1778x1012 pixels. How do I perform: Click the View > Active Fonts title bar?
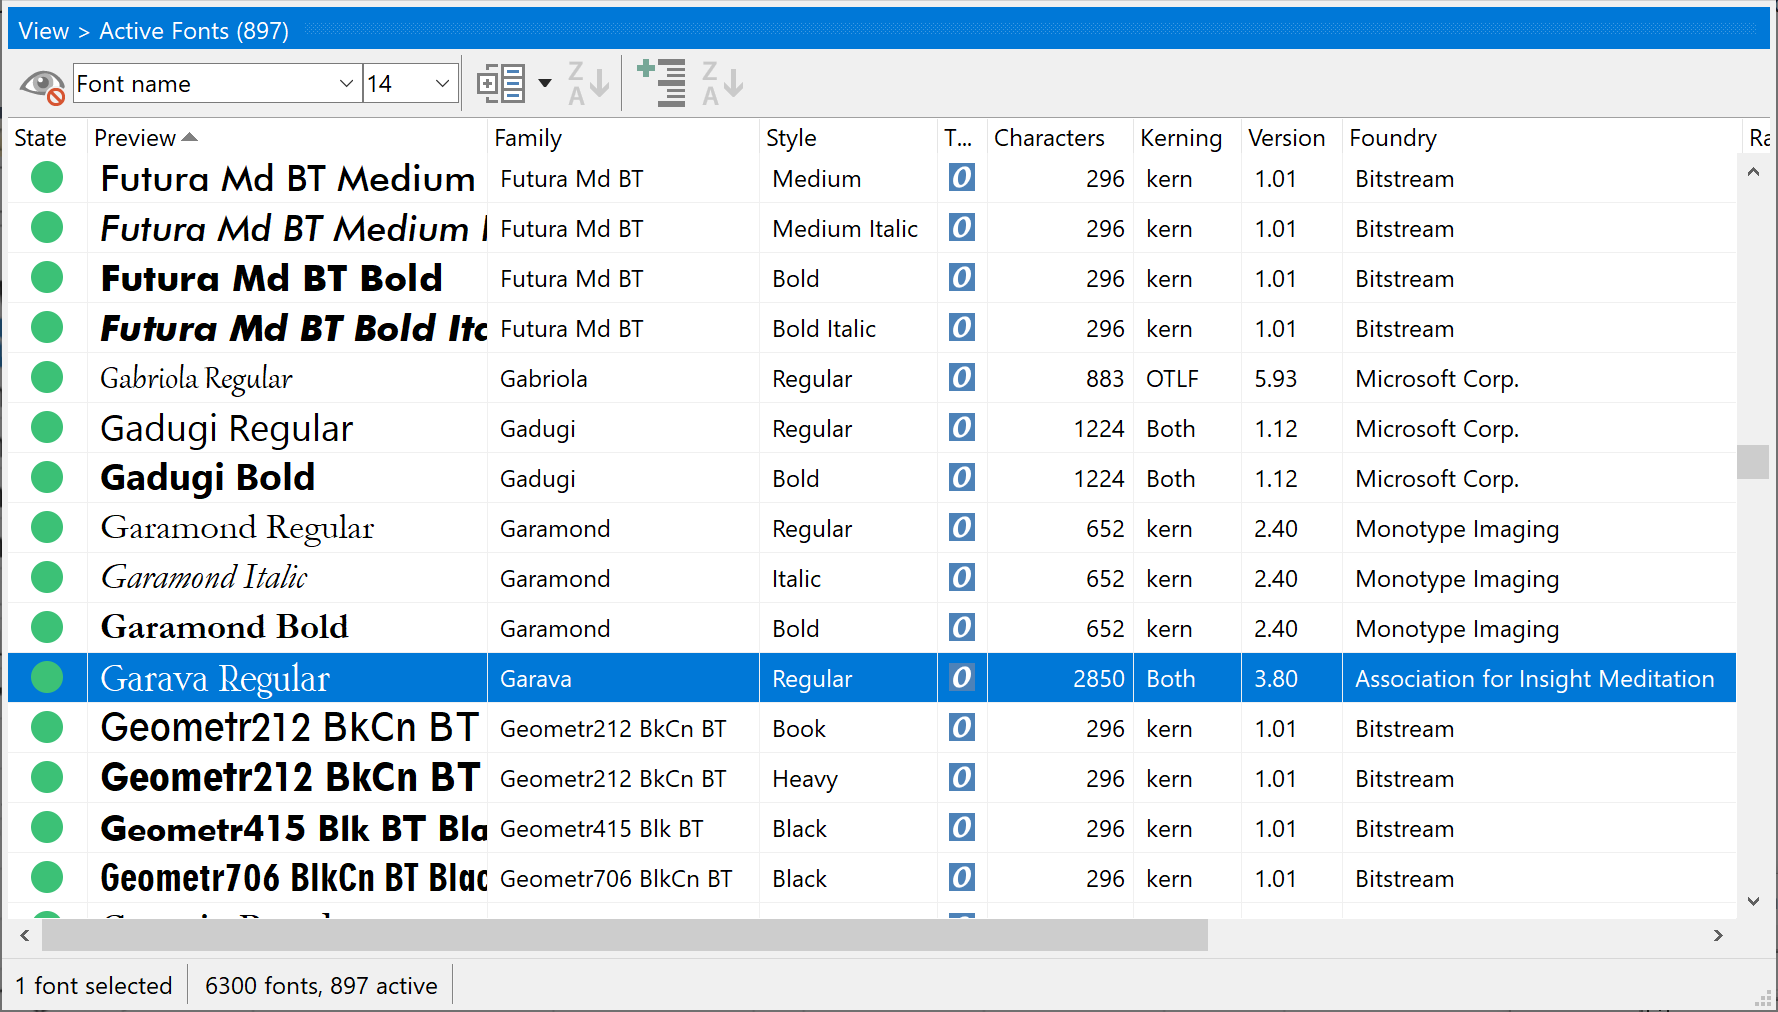pyautogui.click(x=888, y=30)
